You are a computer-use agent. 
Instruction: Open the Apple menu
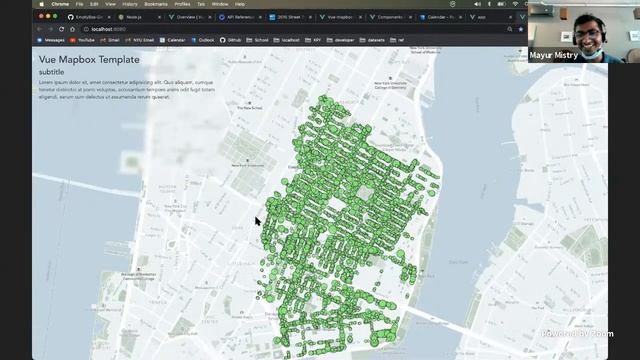(x=41, y=4)
